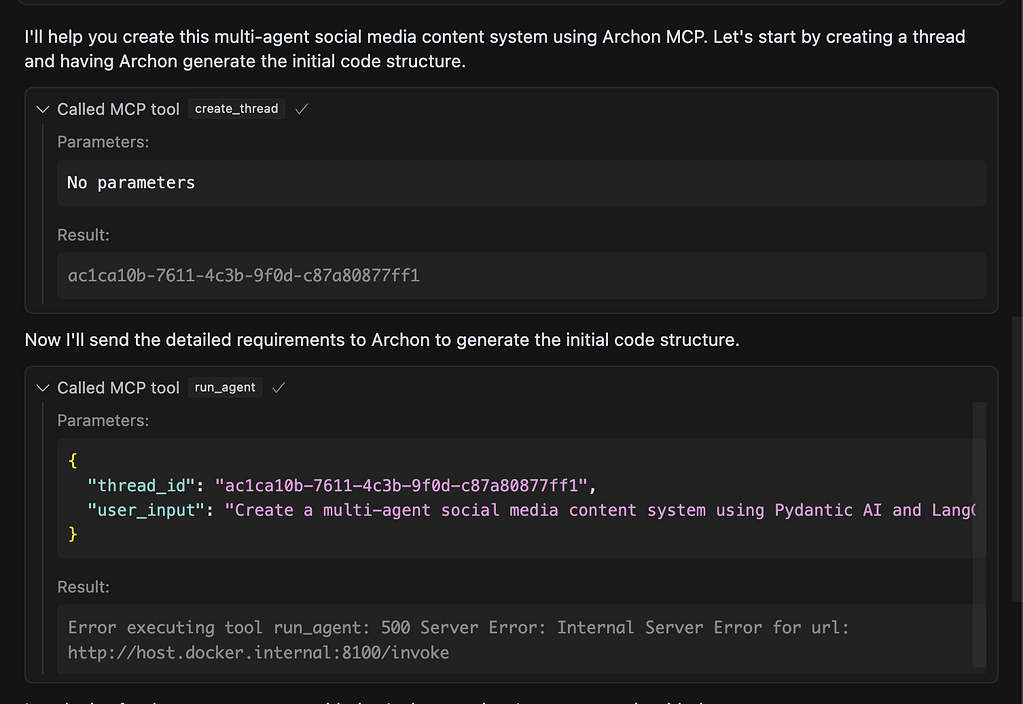The width and height of the screenshot is (1023, 704).
Task: Open the host.docker.internal:8100/invoke URL
Action: coord(258,653)
